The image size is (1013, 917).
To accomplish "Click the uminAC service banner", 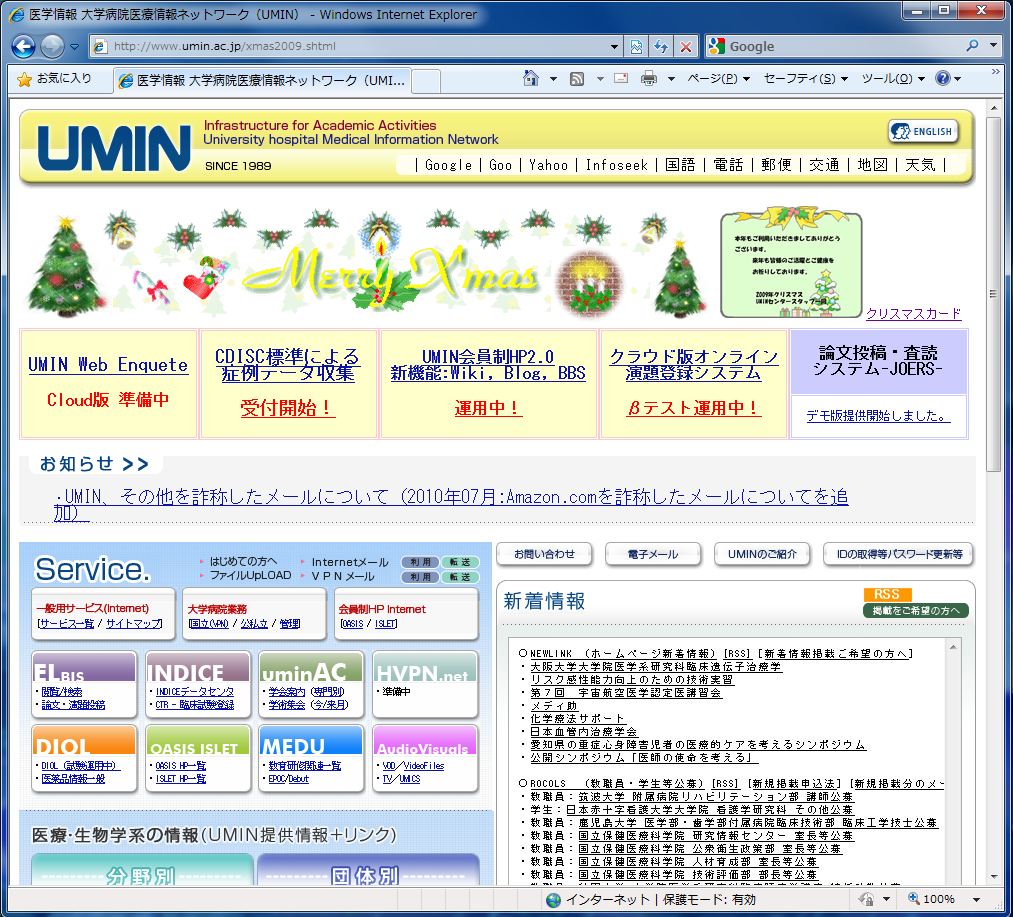I will point(311,668).
